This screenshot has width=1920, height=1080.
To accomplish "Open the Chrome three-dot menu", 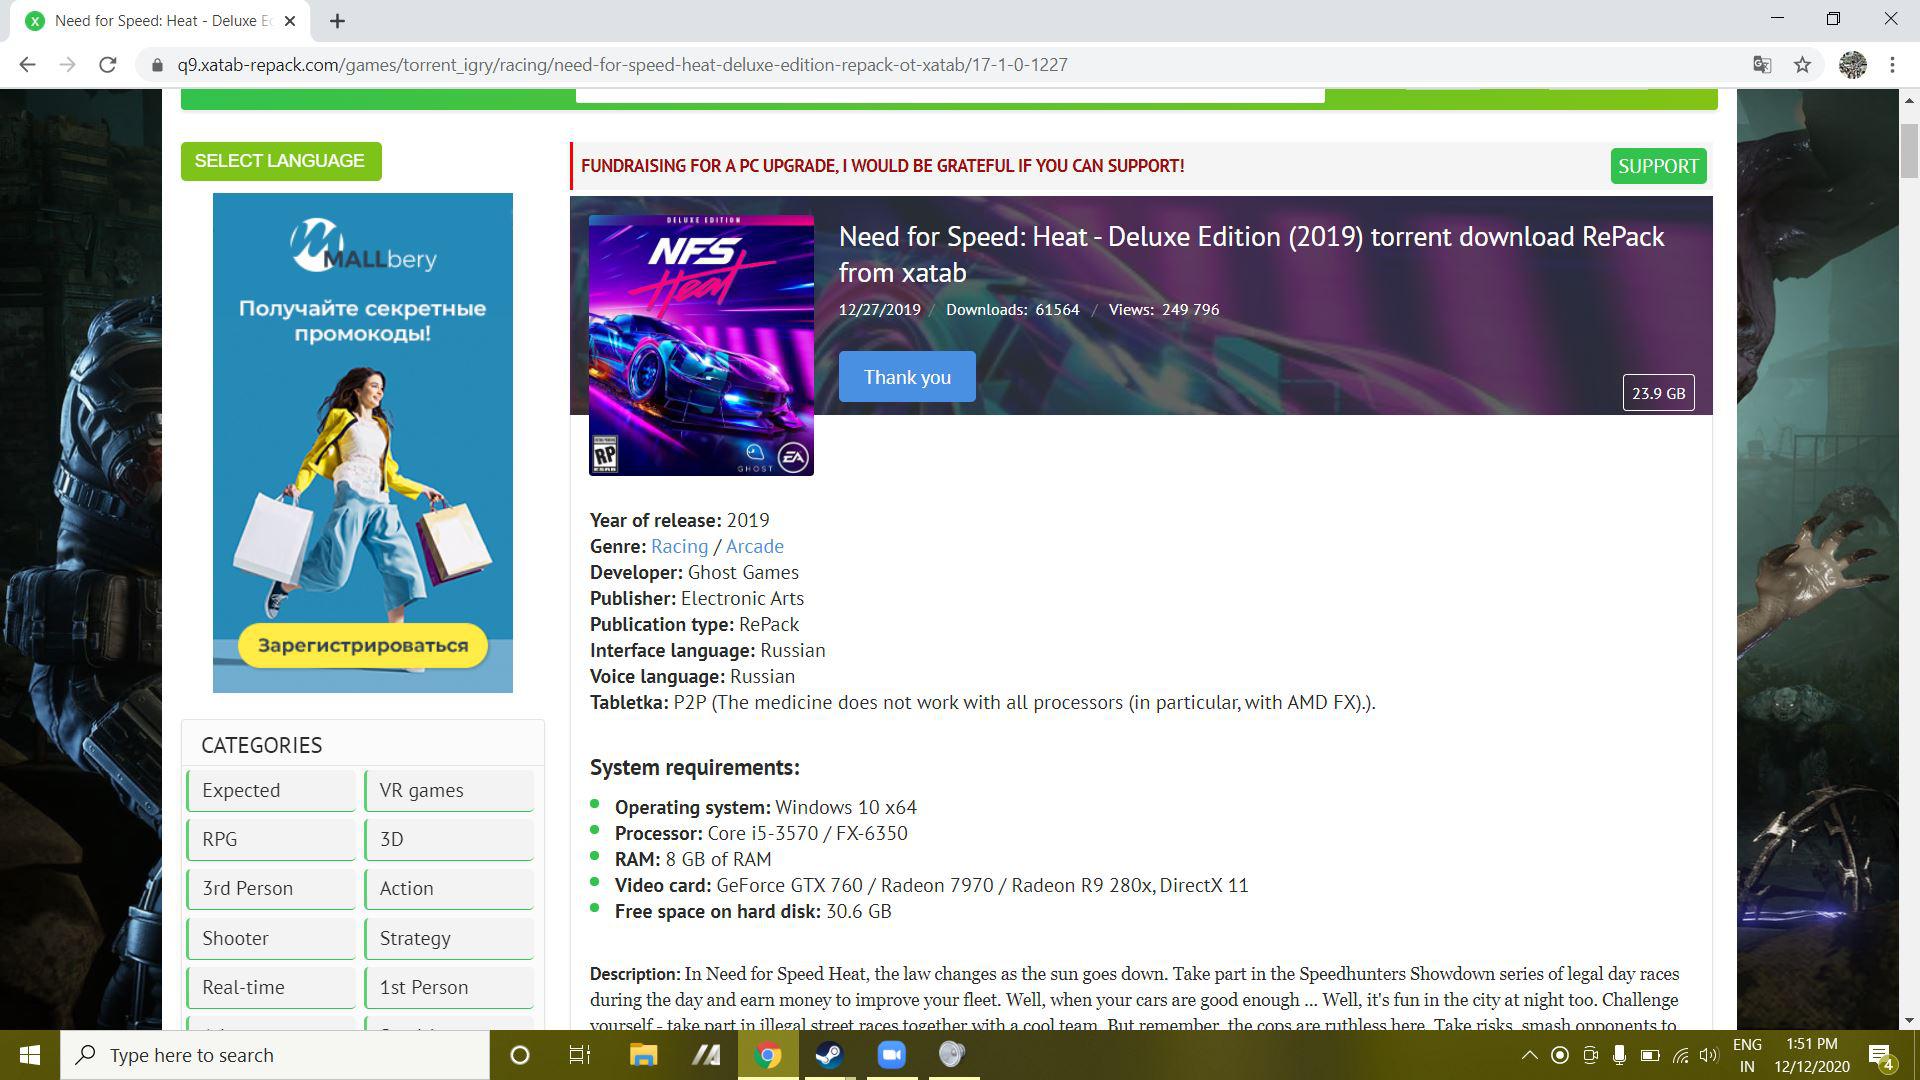I will [x=1892, y=65].
